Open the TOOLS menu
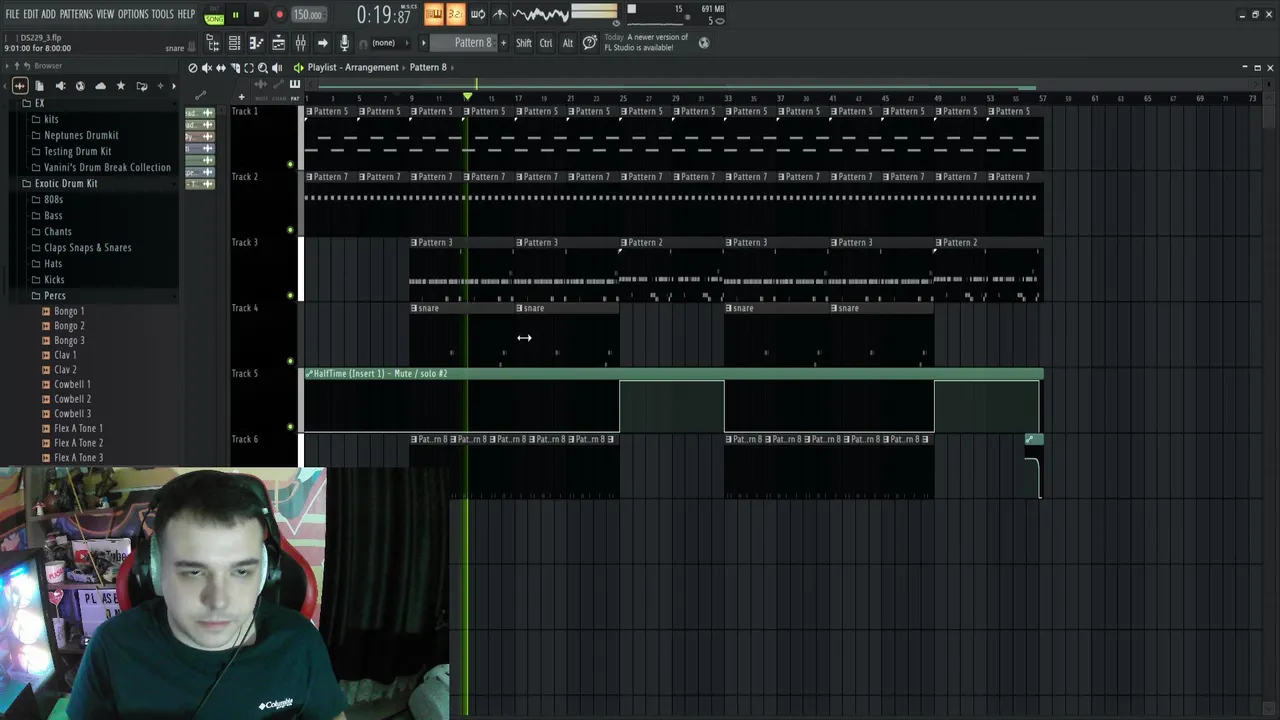 click(163, 14)
